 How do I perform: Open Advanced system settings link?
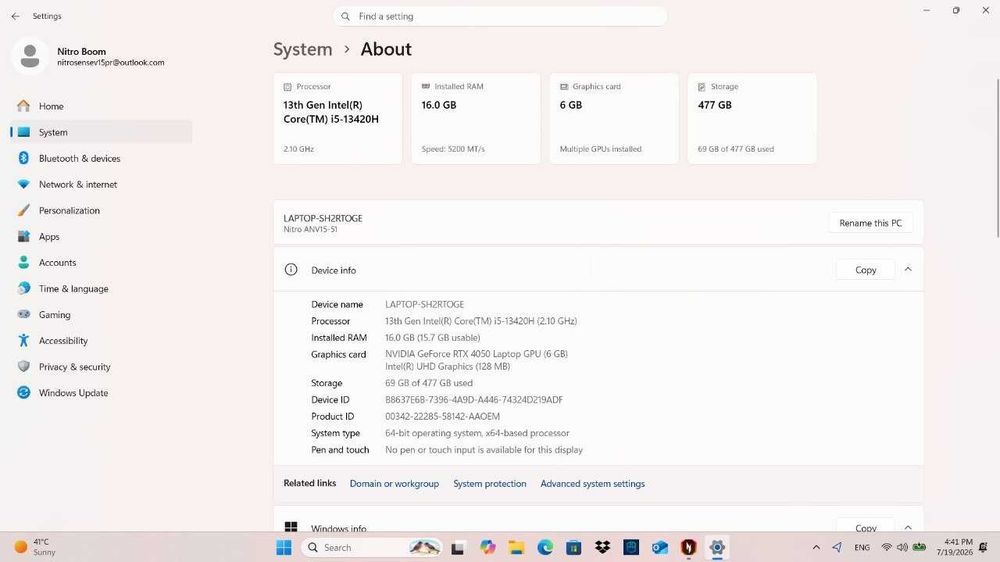(x=592, y=484)
